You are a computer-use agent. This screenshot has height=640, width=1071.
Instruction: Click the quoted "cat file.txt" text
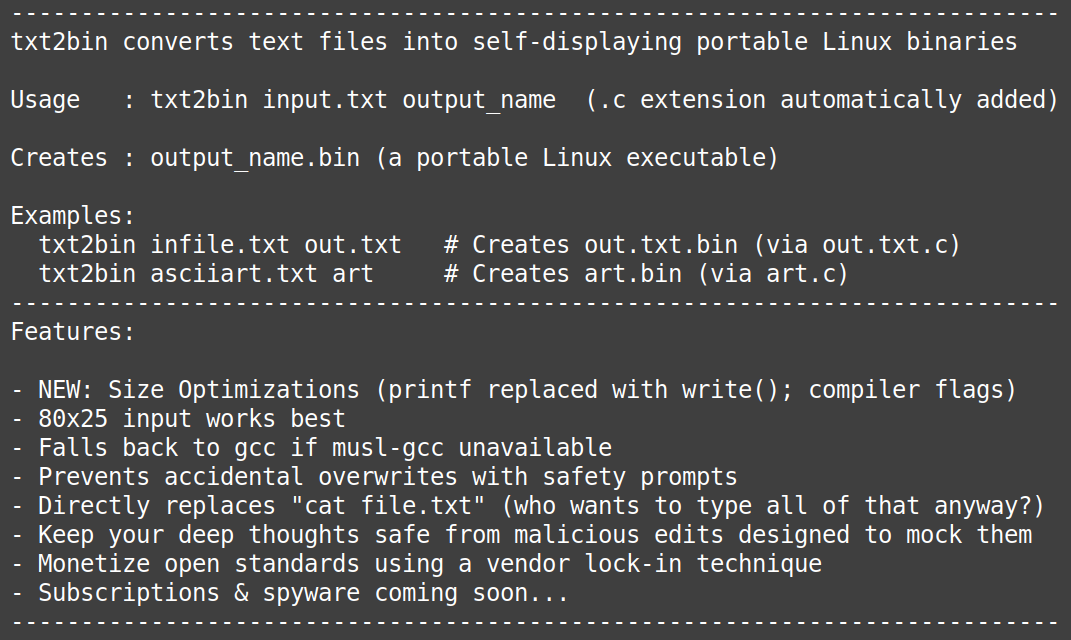pos(388,506)
